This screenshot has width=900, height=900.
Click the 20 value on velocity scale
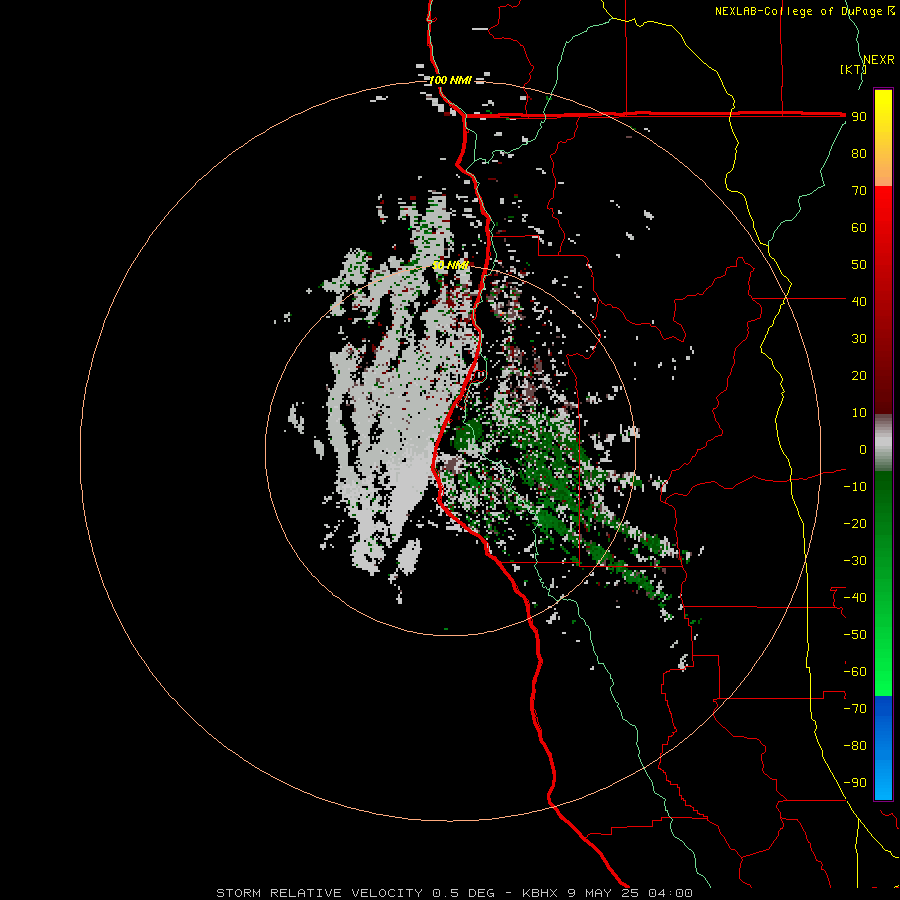click(x=859, y=375)
